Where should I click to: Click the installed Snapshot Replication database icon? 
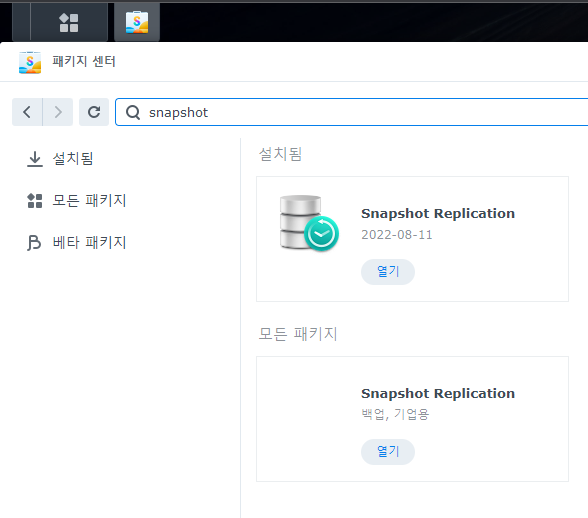(x=309, y=223)
